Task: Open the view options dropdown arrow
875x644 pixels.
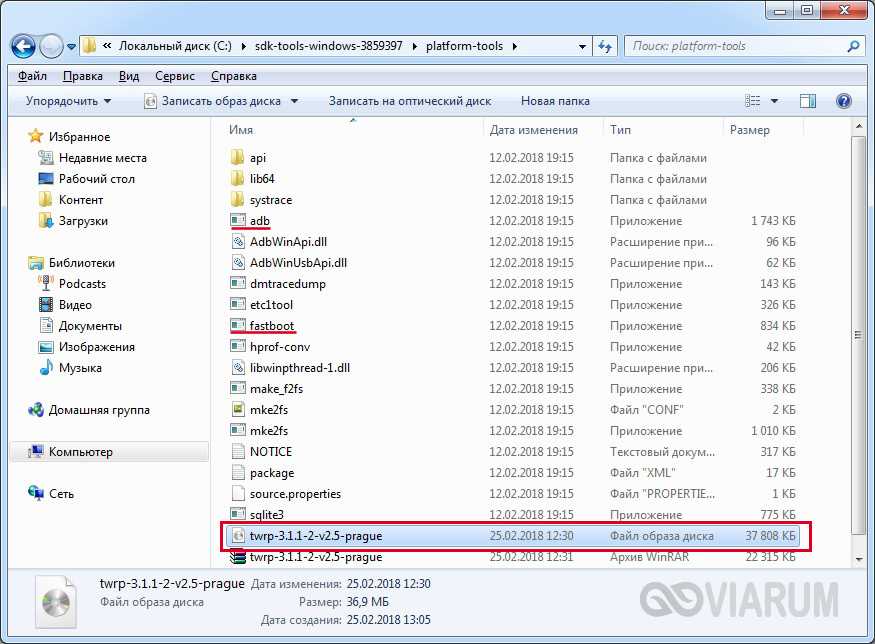Action: tap(775, 101)
